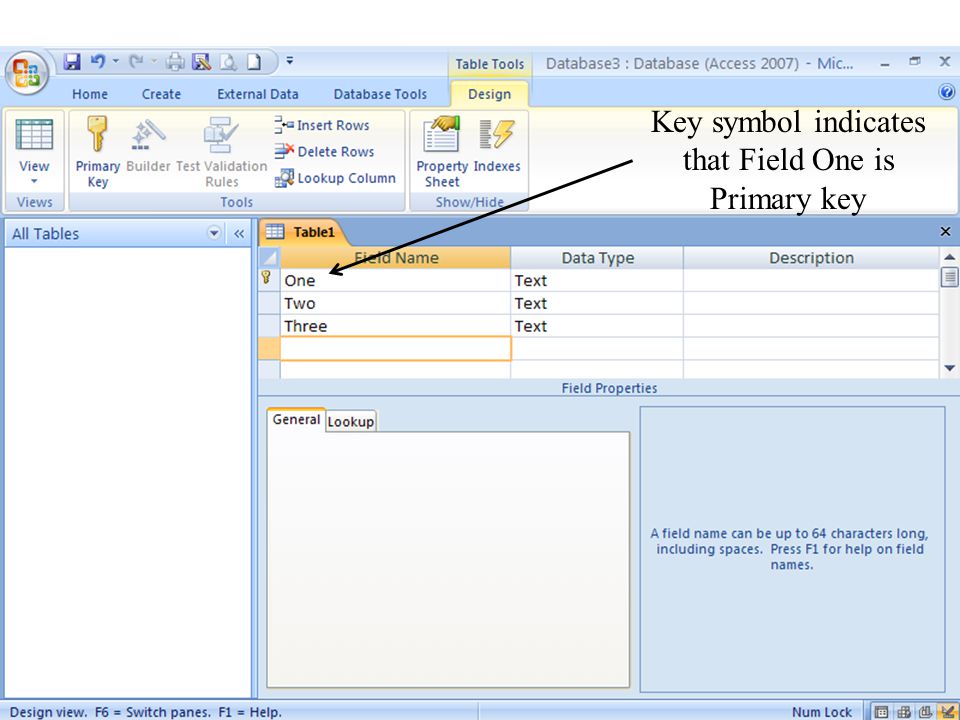Click the Description column header
This screenshot has height=720, width=960.
pos(811,258)
